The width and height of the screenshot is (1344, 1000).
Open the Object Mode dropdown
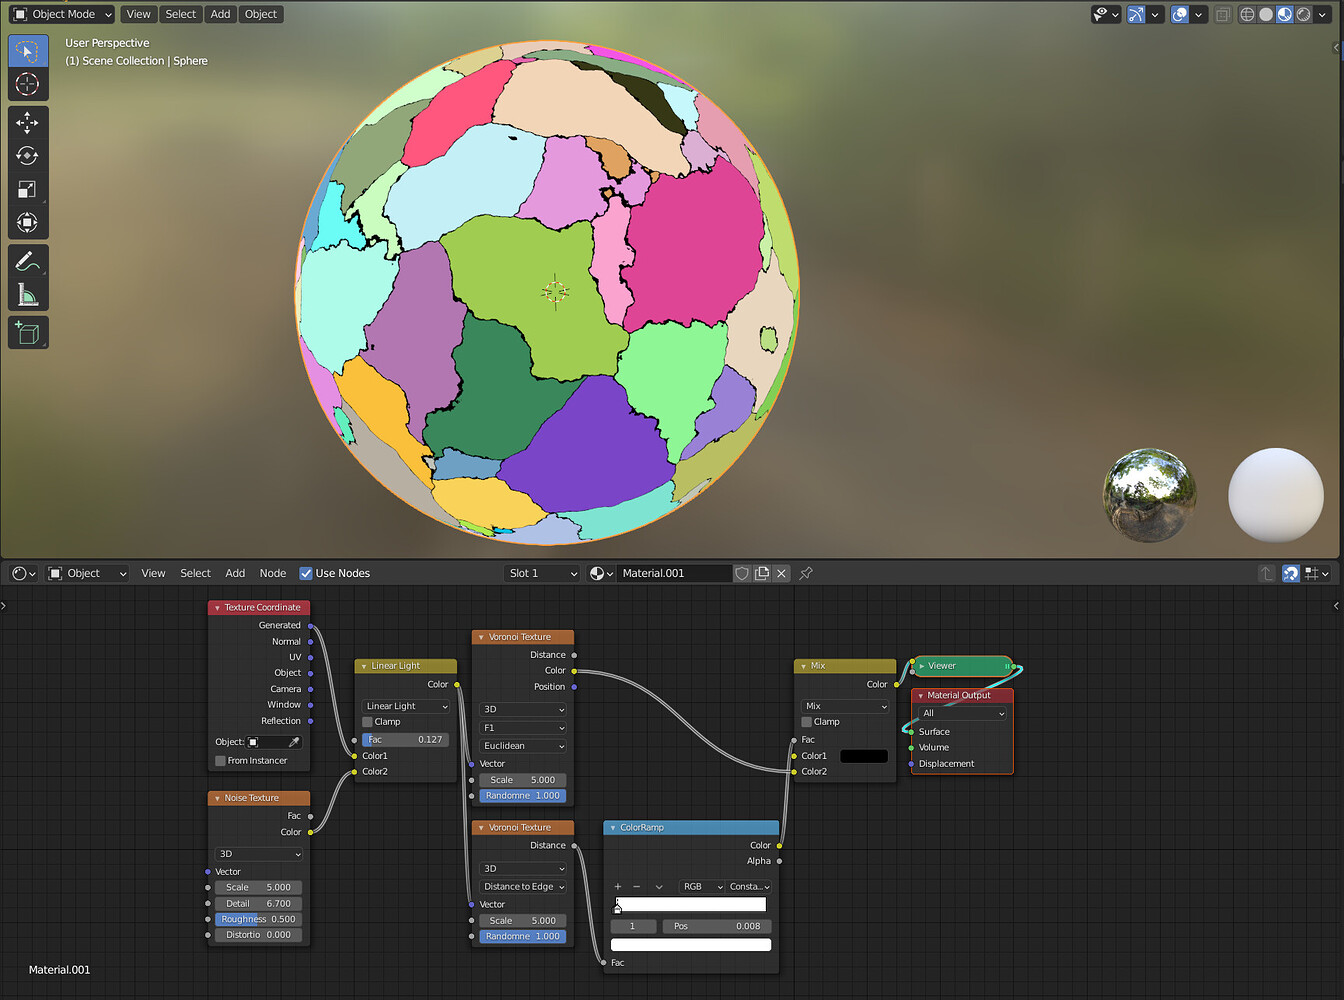coord(61,14)
